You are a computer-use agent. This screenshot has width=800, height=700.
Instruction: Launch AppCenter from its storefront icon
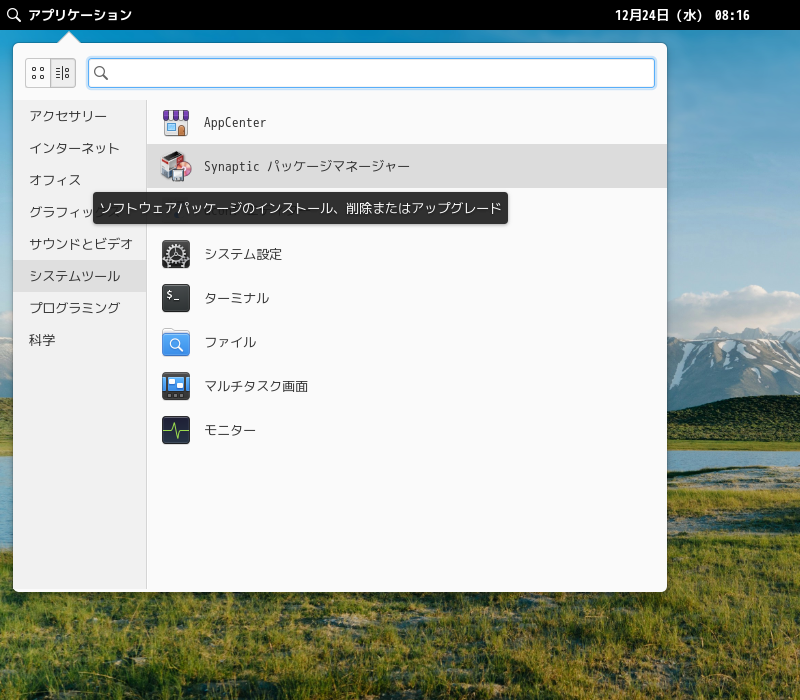(176, 123)
